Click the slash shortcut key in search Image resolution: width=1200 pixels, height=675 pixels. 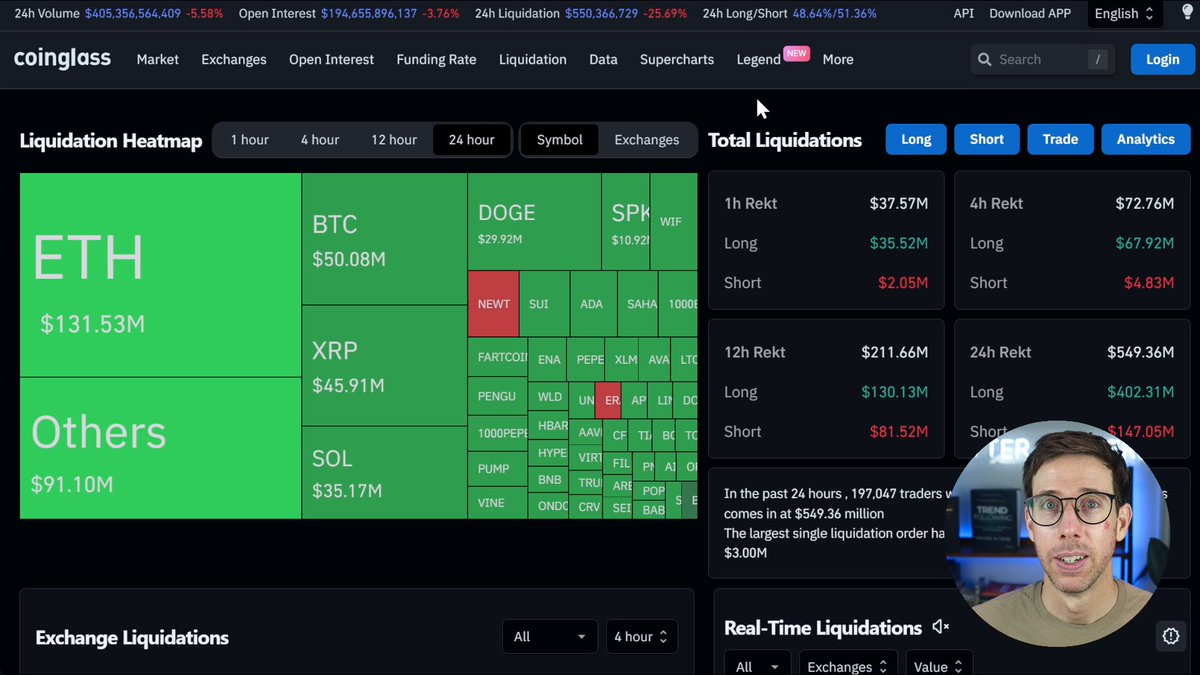[1098, 60]
